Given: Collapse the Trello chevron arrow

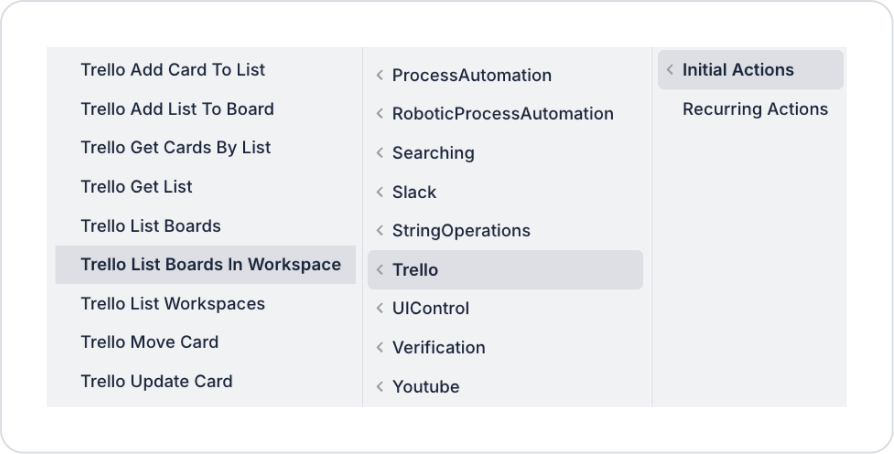Looking at the screenshot, I should pos(380,269).
